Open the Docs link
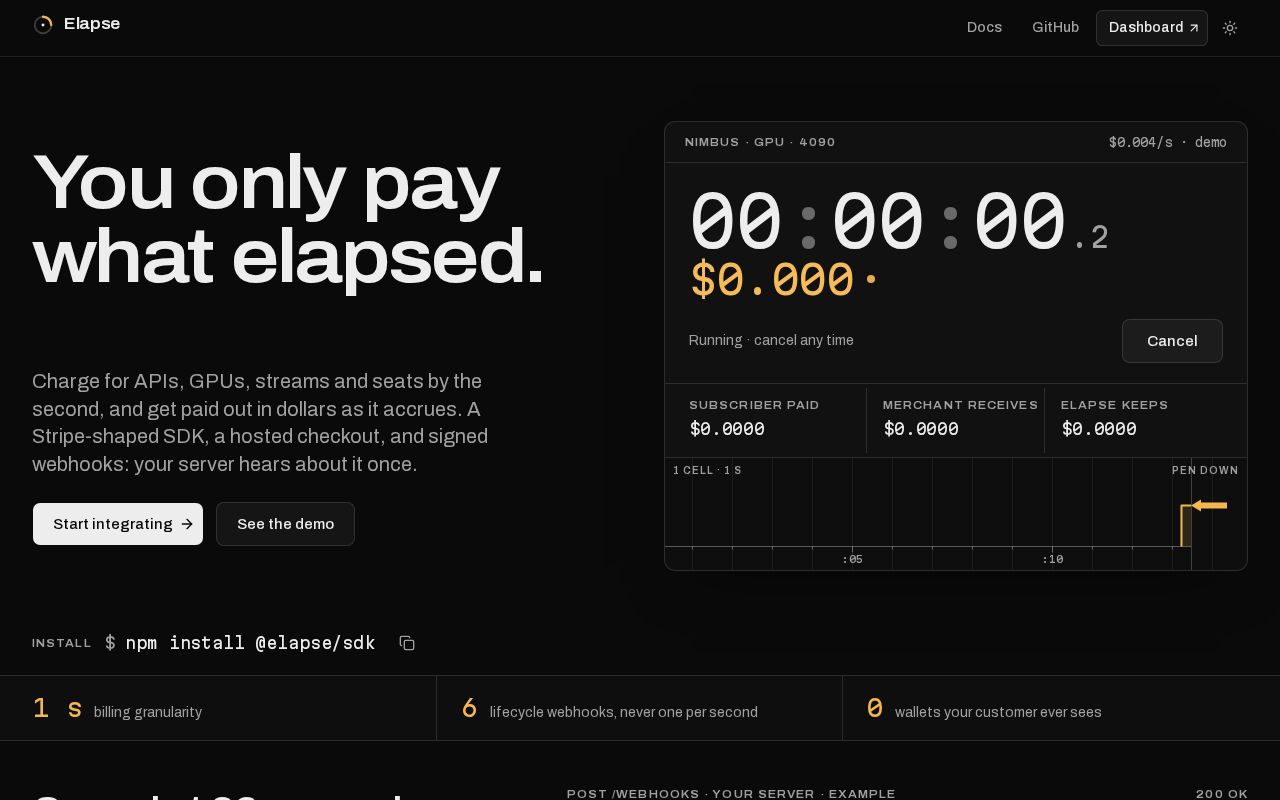Viewport: 1280px width, 800px height. [x=984, y=27]
